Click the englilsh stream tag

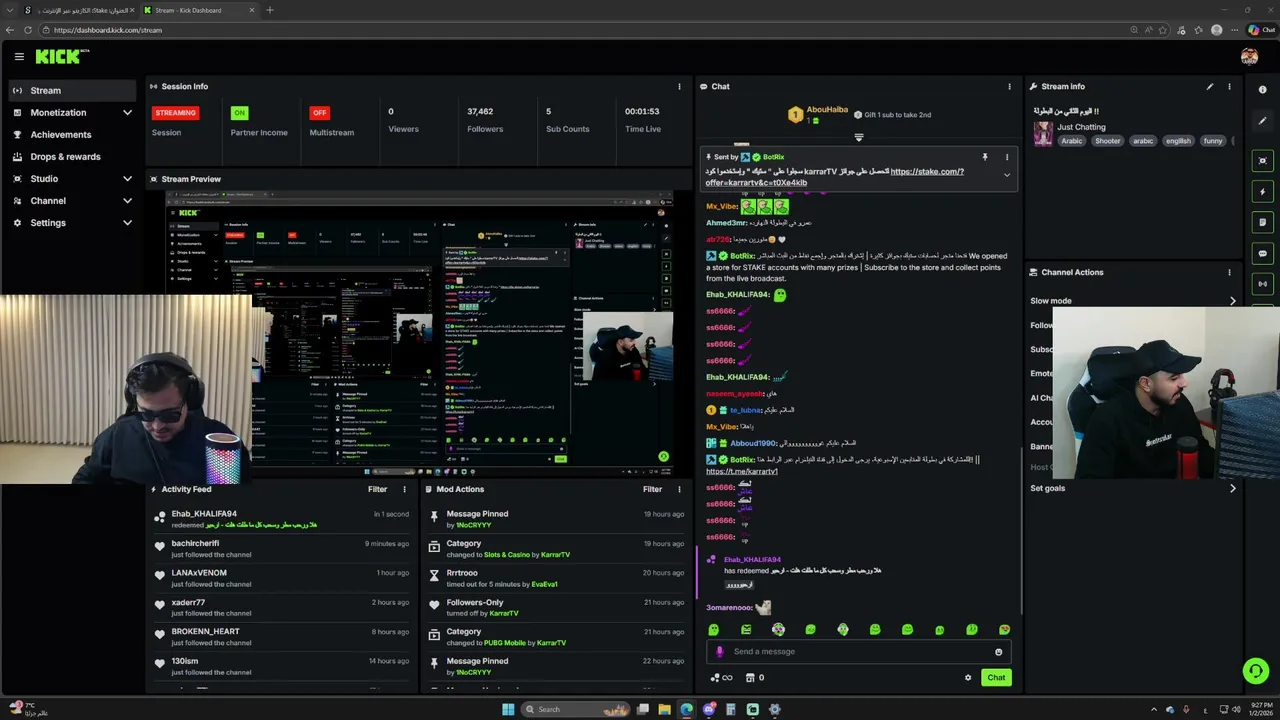1178,141
